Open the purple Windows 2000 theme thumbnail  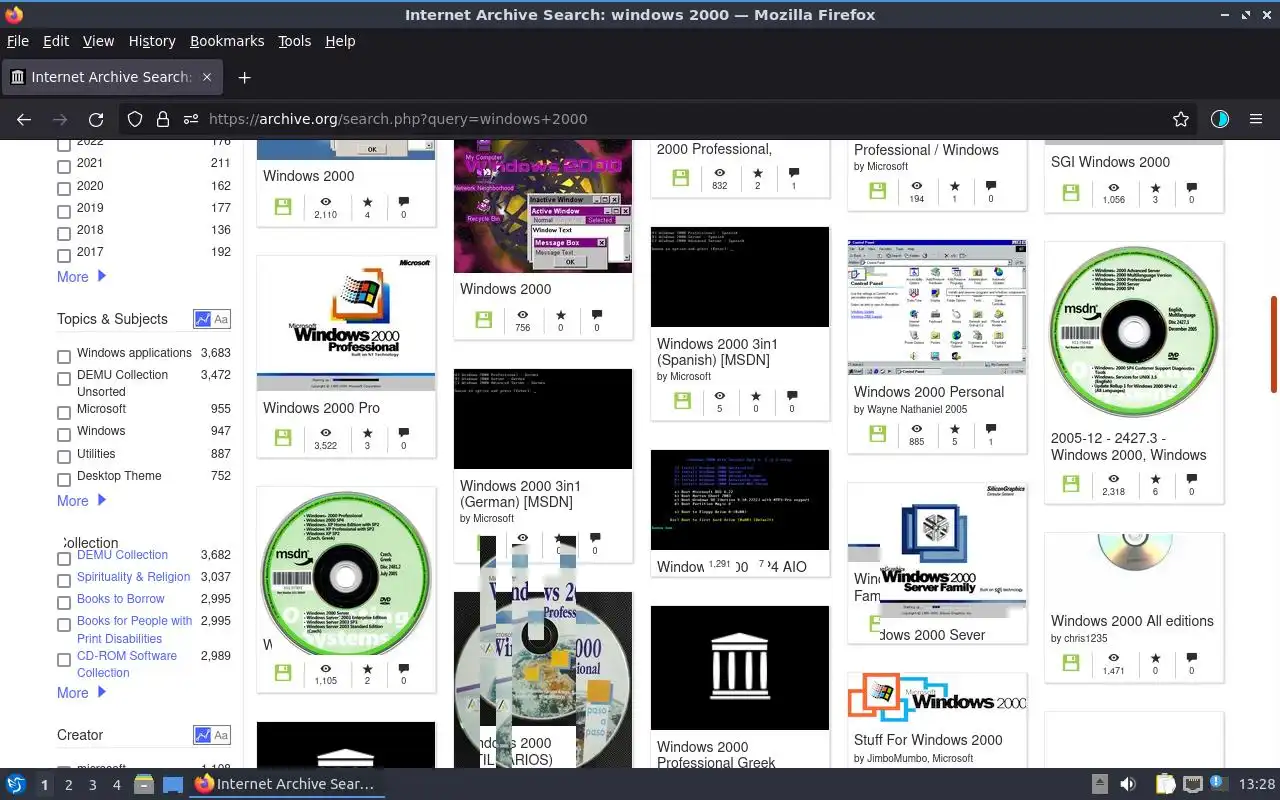pos(543,206)
